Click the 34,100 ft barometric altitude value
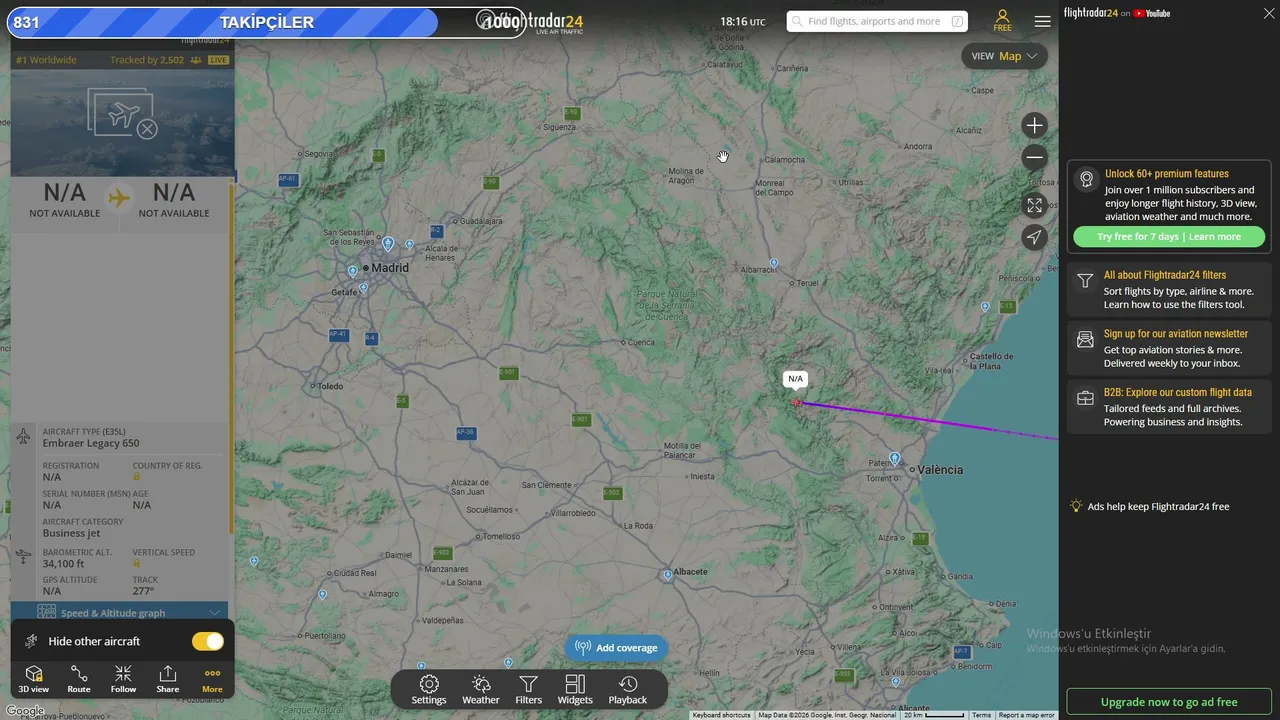1280x720 pixels. pos(63,564)
